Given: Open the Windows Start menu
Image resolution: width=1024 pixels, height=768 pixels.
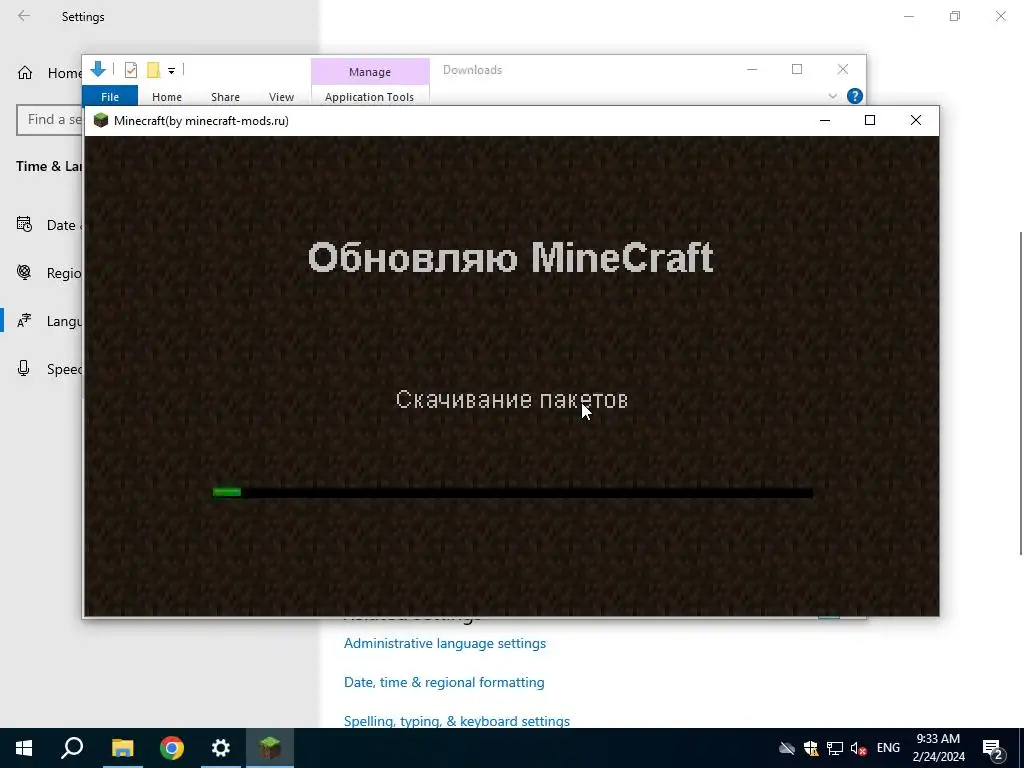Looking at the screenshot, I should pyautogui.click(x=24, y=748).
